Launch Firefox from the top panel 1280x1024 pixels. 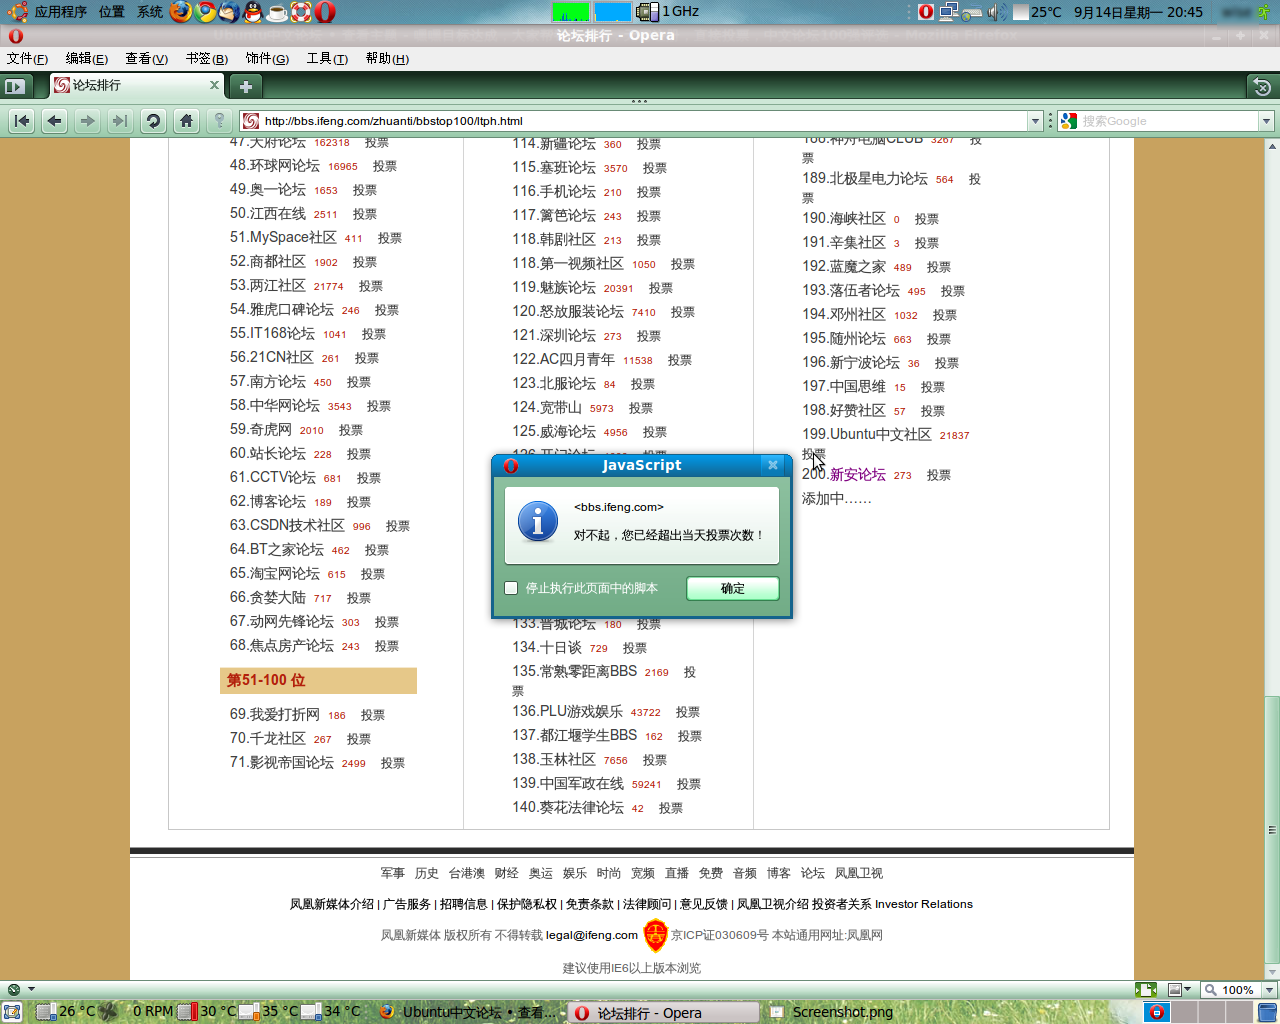pos(181,12)
